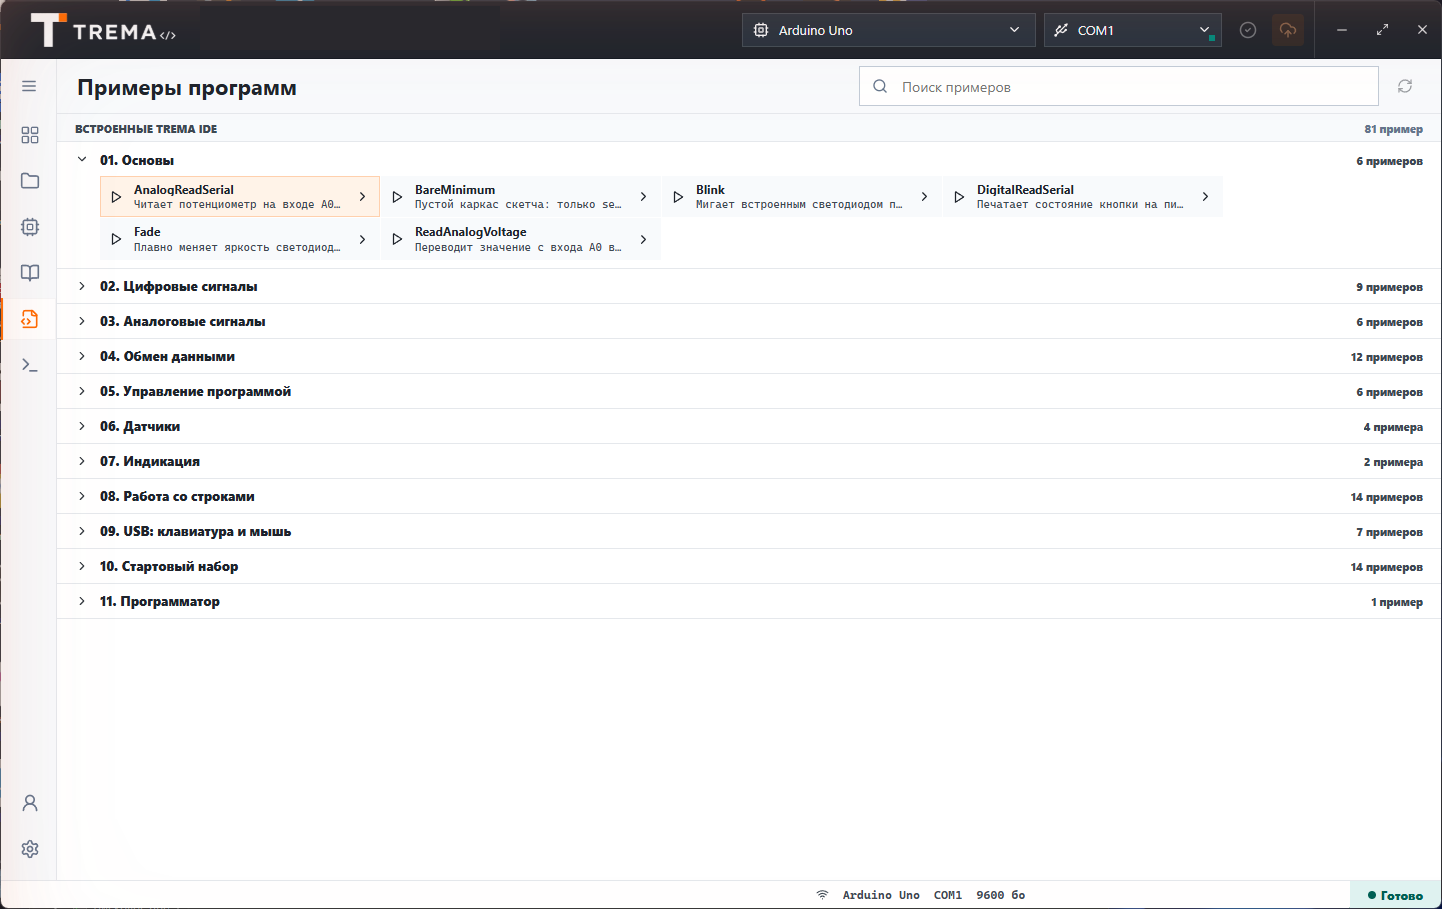Open the ReadAnalogVoltage example details arrow
The height and width of the screenshot is (909, 1442).
(x=643, y=239)
